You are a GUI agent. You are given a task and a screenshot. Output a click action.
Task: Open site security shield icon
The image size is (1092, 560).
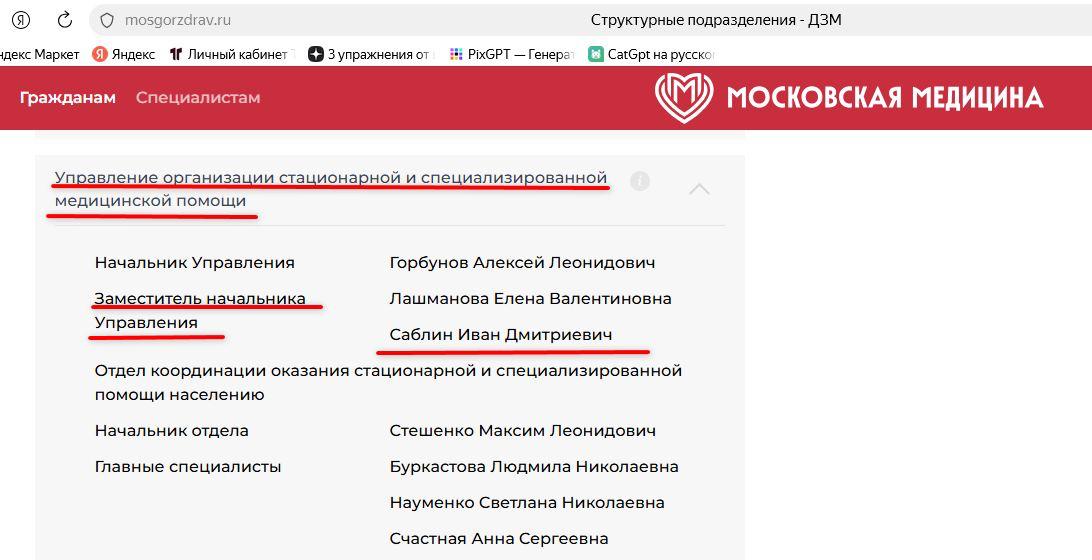pos(107,20)
